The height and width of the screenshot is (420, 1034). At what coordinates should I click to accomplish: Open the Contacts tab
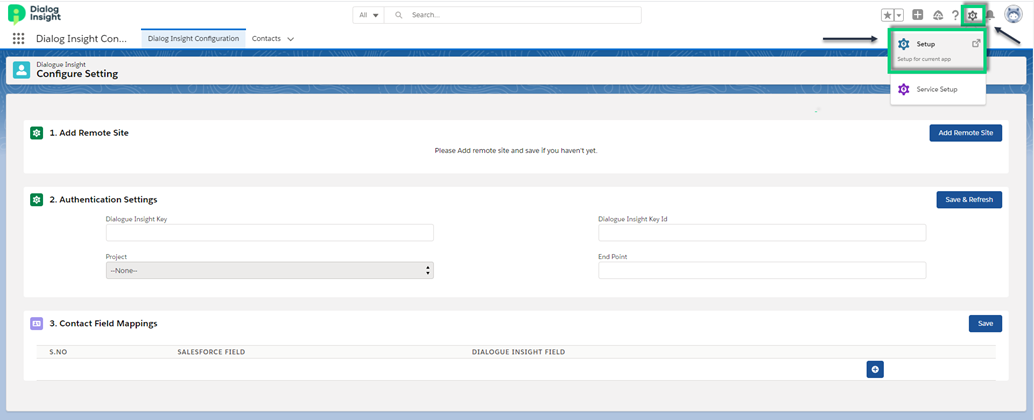pyautogui.click(x=266, y=38)
